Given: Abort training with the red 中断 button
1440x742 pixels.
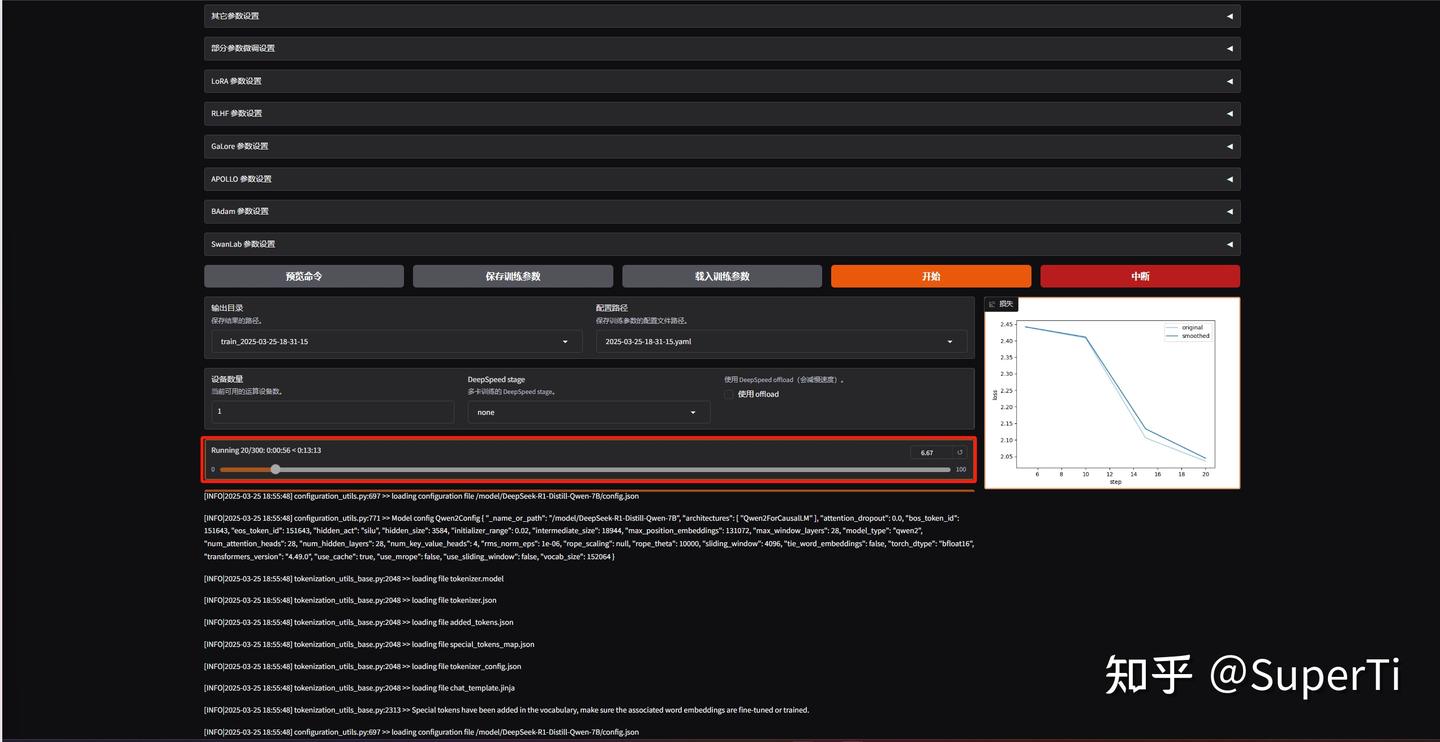Looking at the screenshot, I should tap(1140, 276).
